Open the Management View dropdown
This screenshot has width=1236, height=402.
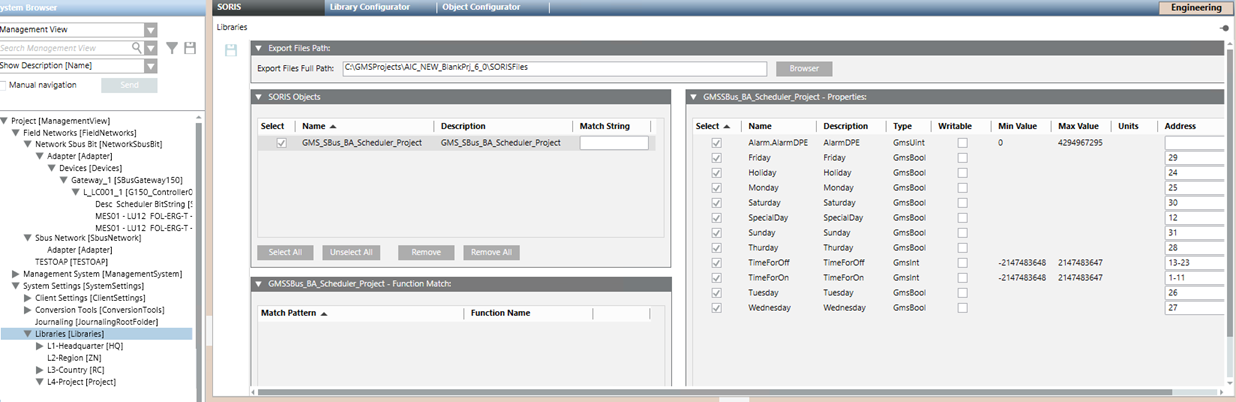pos(150,30)
